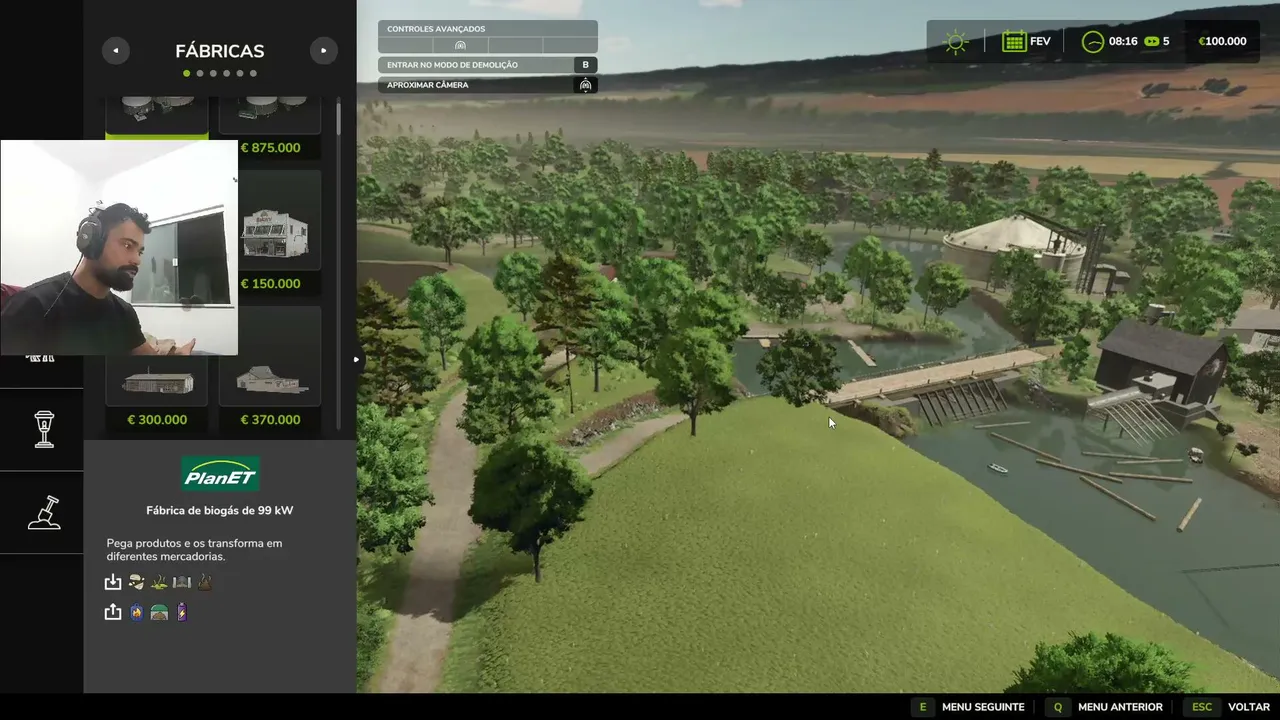The image size is (1280, 720).
Task: Click the € 150.000 price label
Action: [270, 284]
